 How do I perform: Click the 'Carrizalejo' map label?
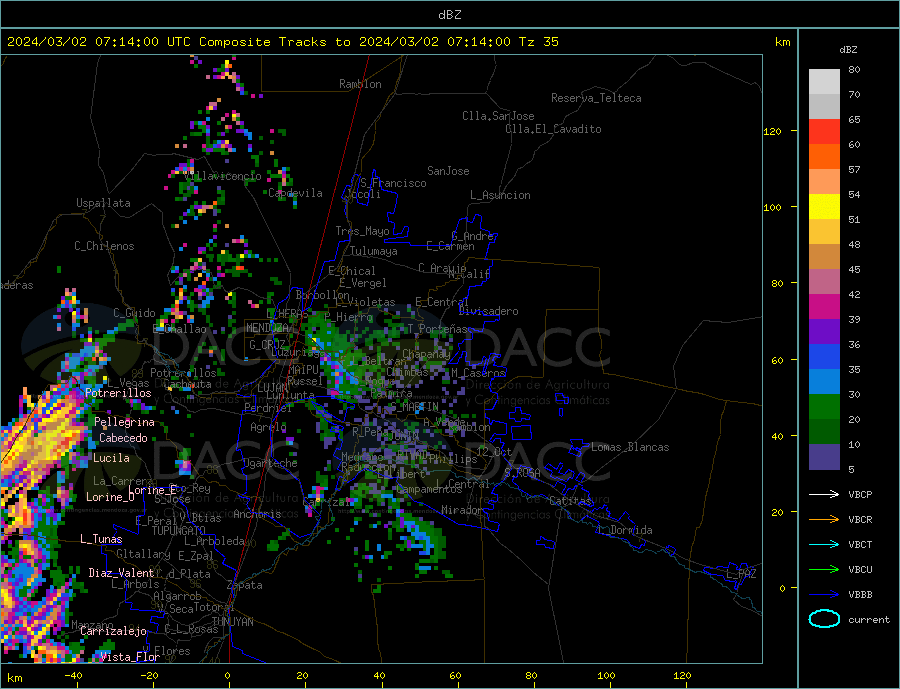coord(113,632)
